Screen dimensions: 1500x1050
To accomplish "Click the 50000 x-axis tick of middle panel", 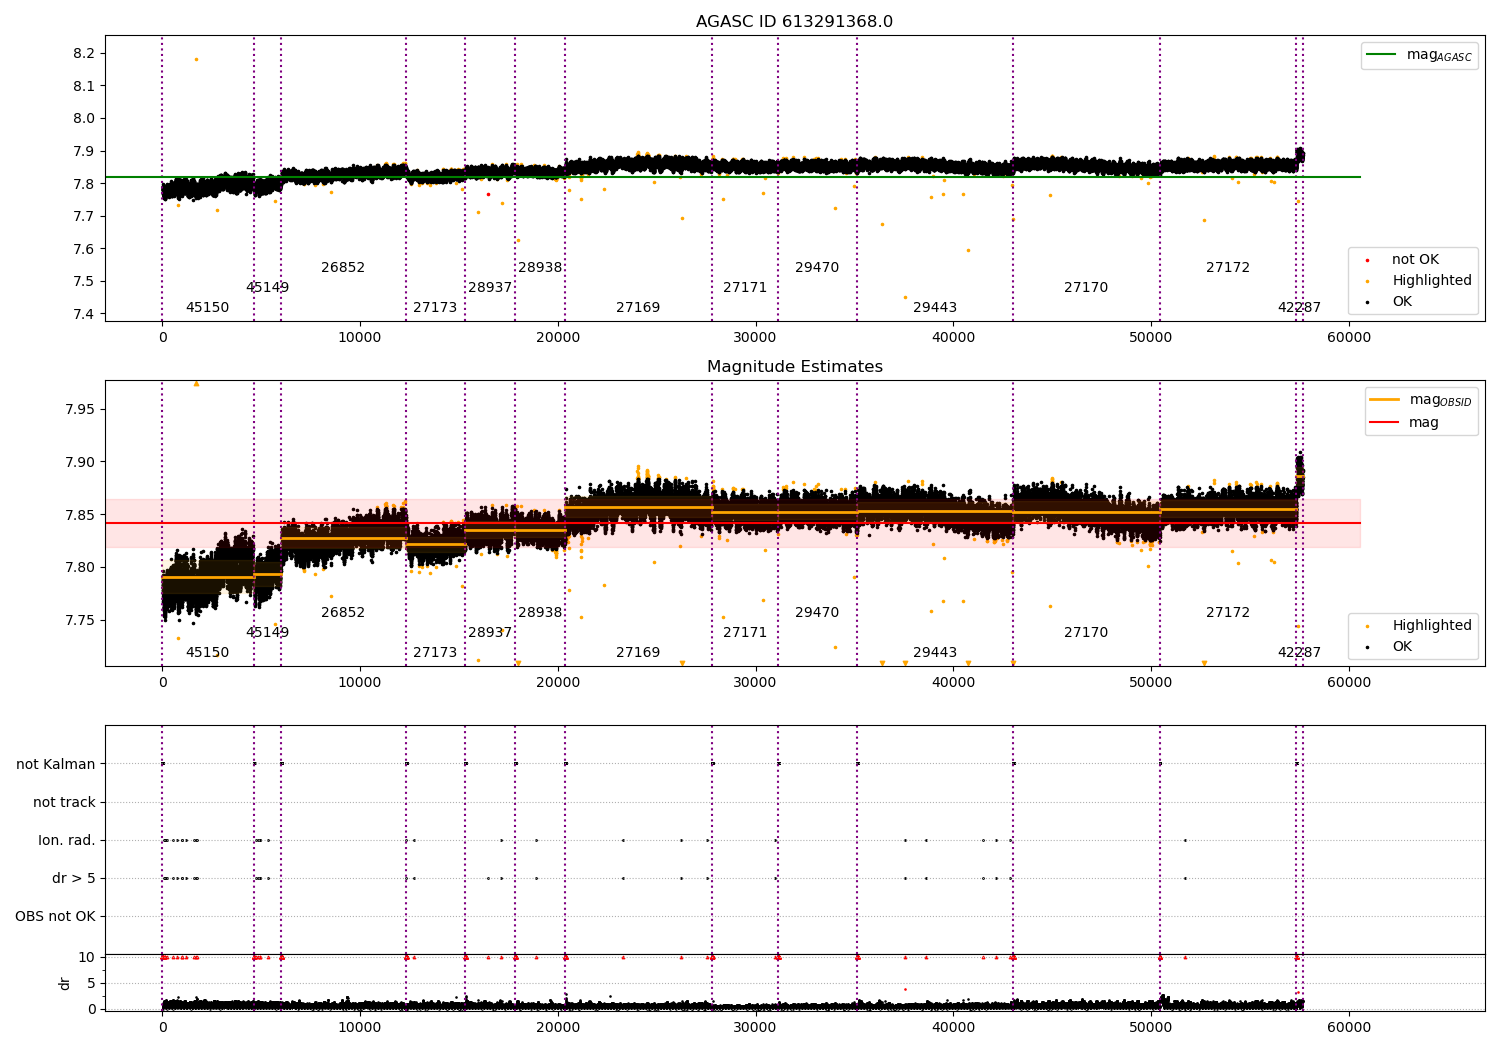I will click(x=1151, y=683).
